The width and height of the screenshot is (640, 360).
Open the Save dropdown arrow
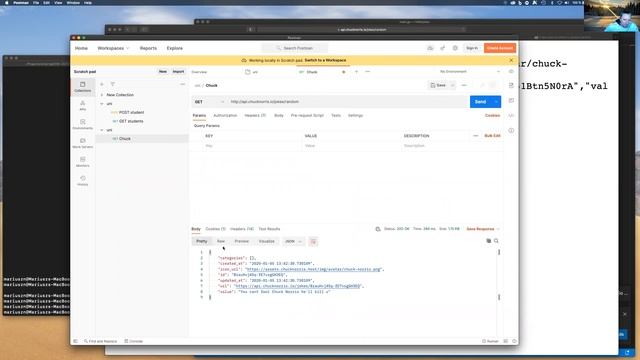452,85
